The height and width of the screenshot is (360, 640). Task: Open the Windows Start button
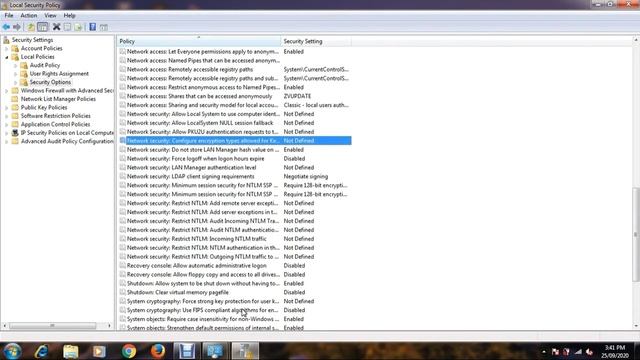point(13,351)
